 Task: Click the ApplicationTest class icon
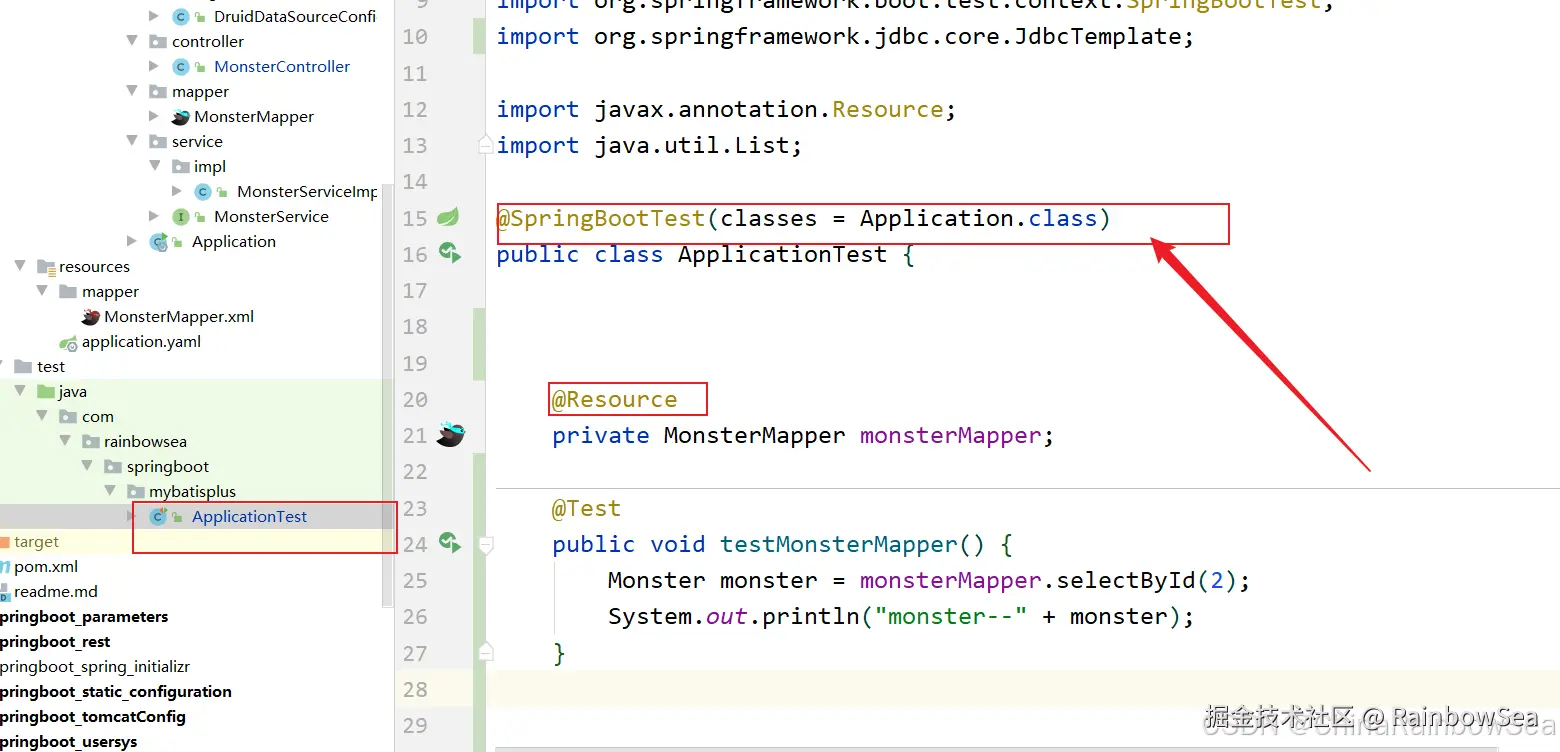click(158, 516)
